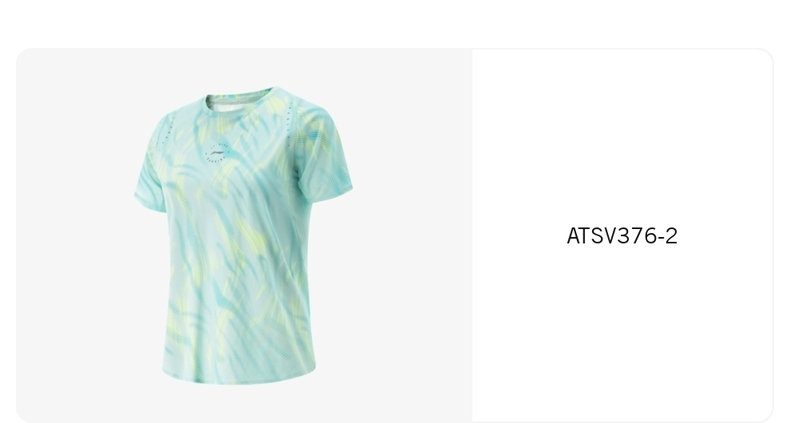Click the gray area above the shirt collar
Viewport: 790px width, 423px height.
pos(242,66)
